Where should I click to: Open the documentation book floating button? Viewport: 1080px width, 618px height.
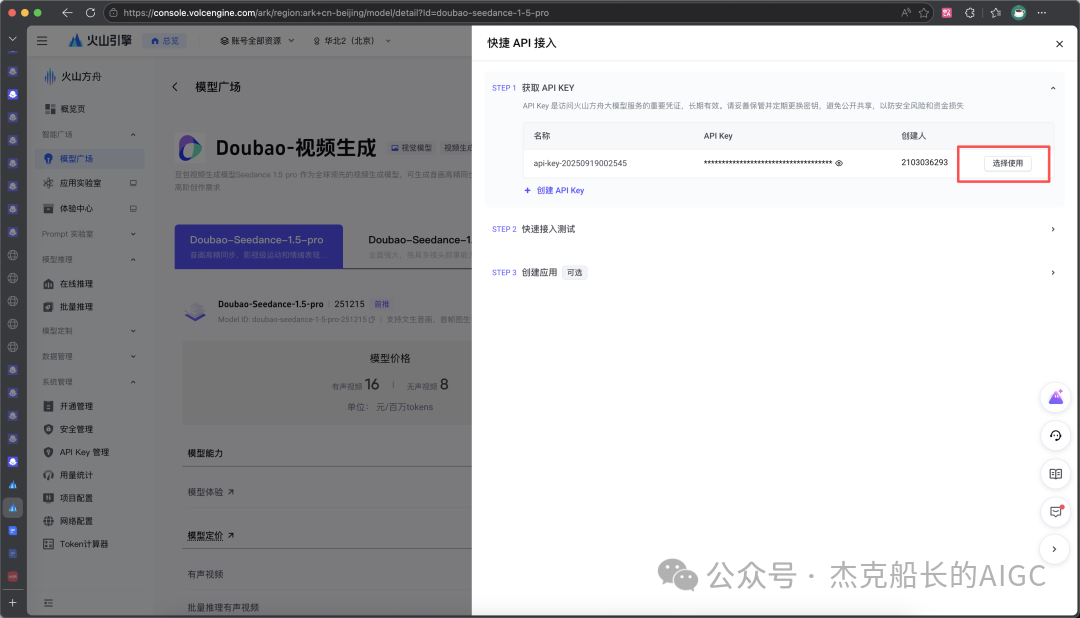1055,474
